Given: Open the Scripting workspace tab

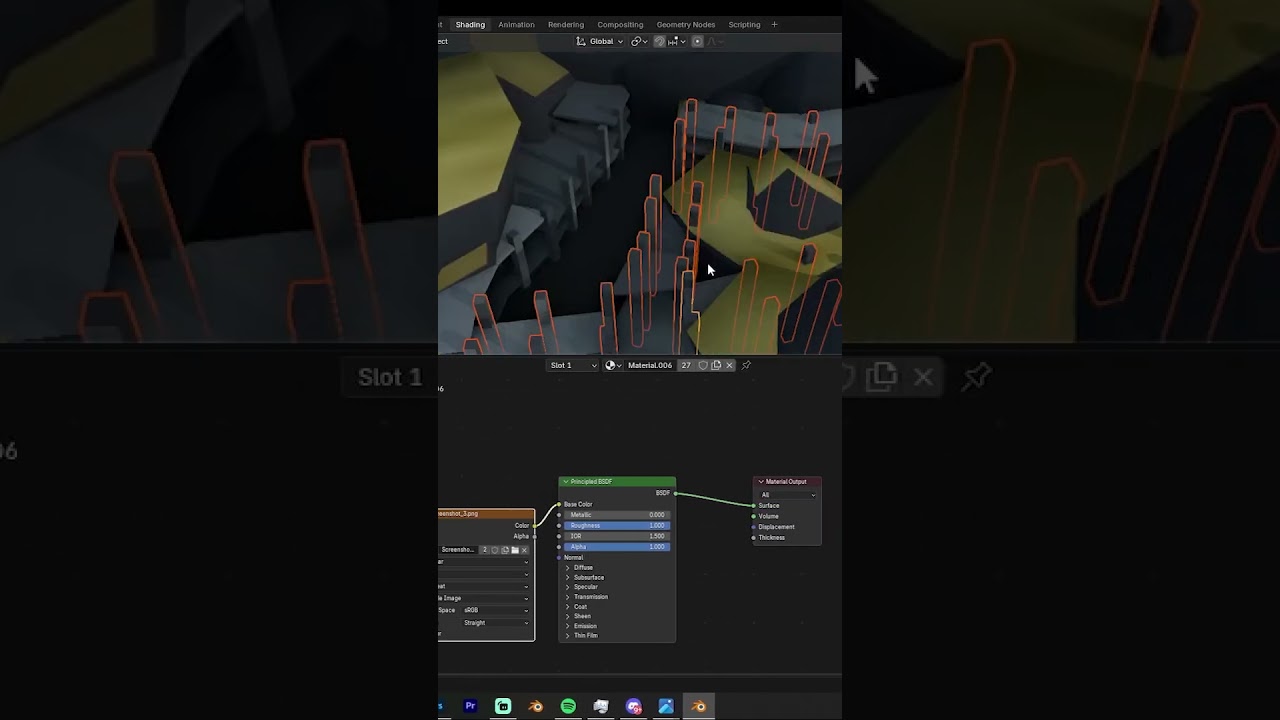Looking at the screenshot, I should tap(744, 24).
